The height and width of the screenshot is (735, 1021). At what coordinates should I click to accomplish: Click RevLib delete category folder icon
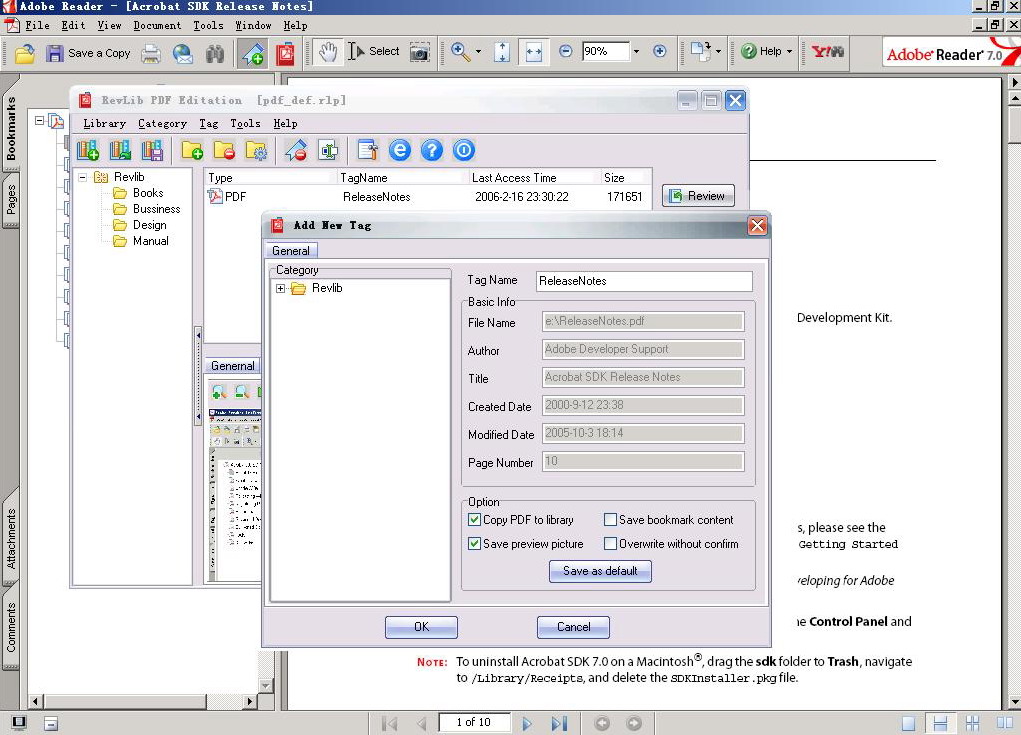224,150
